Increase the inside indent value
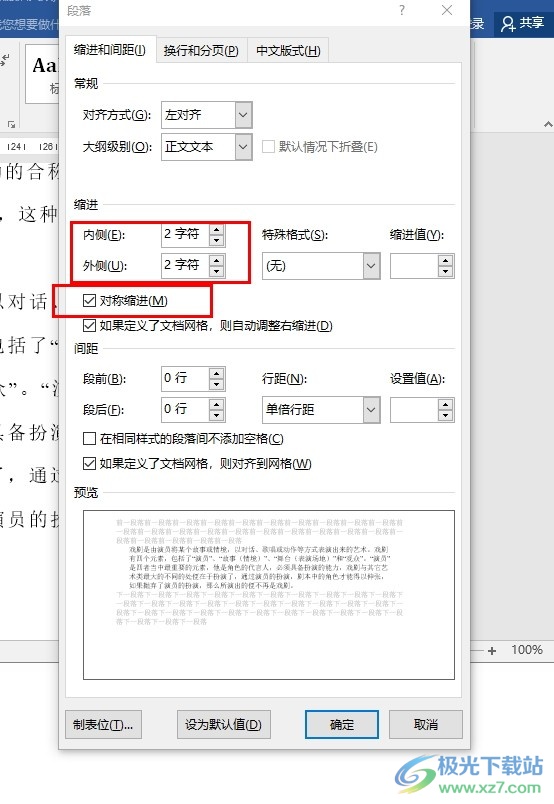 [x=216, y=230]
